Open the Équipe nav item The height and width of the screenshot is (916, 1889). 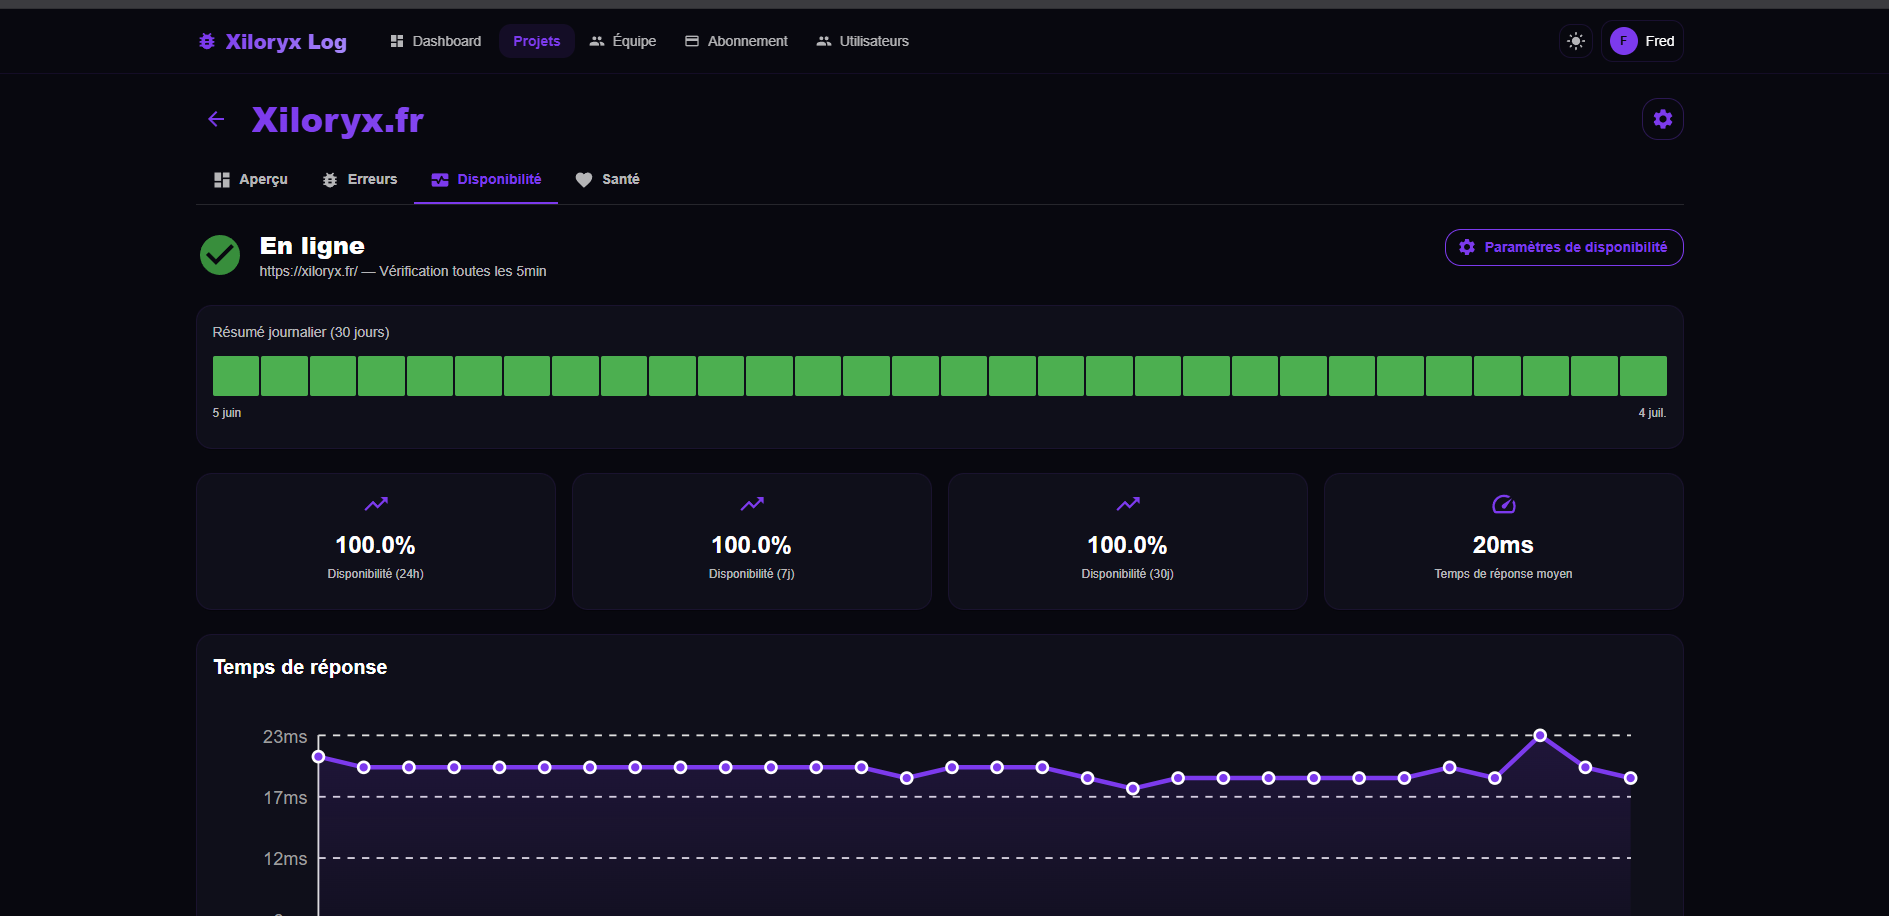pos(623,41)
